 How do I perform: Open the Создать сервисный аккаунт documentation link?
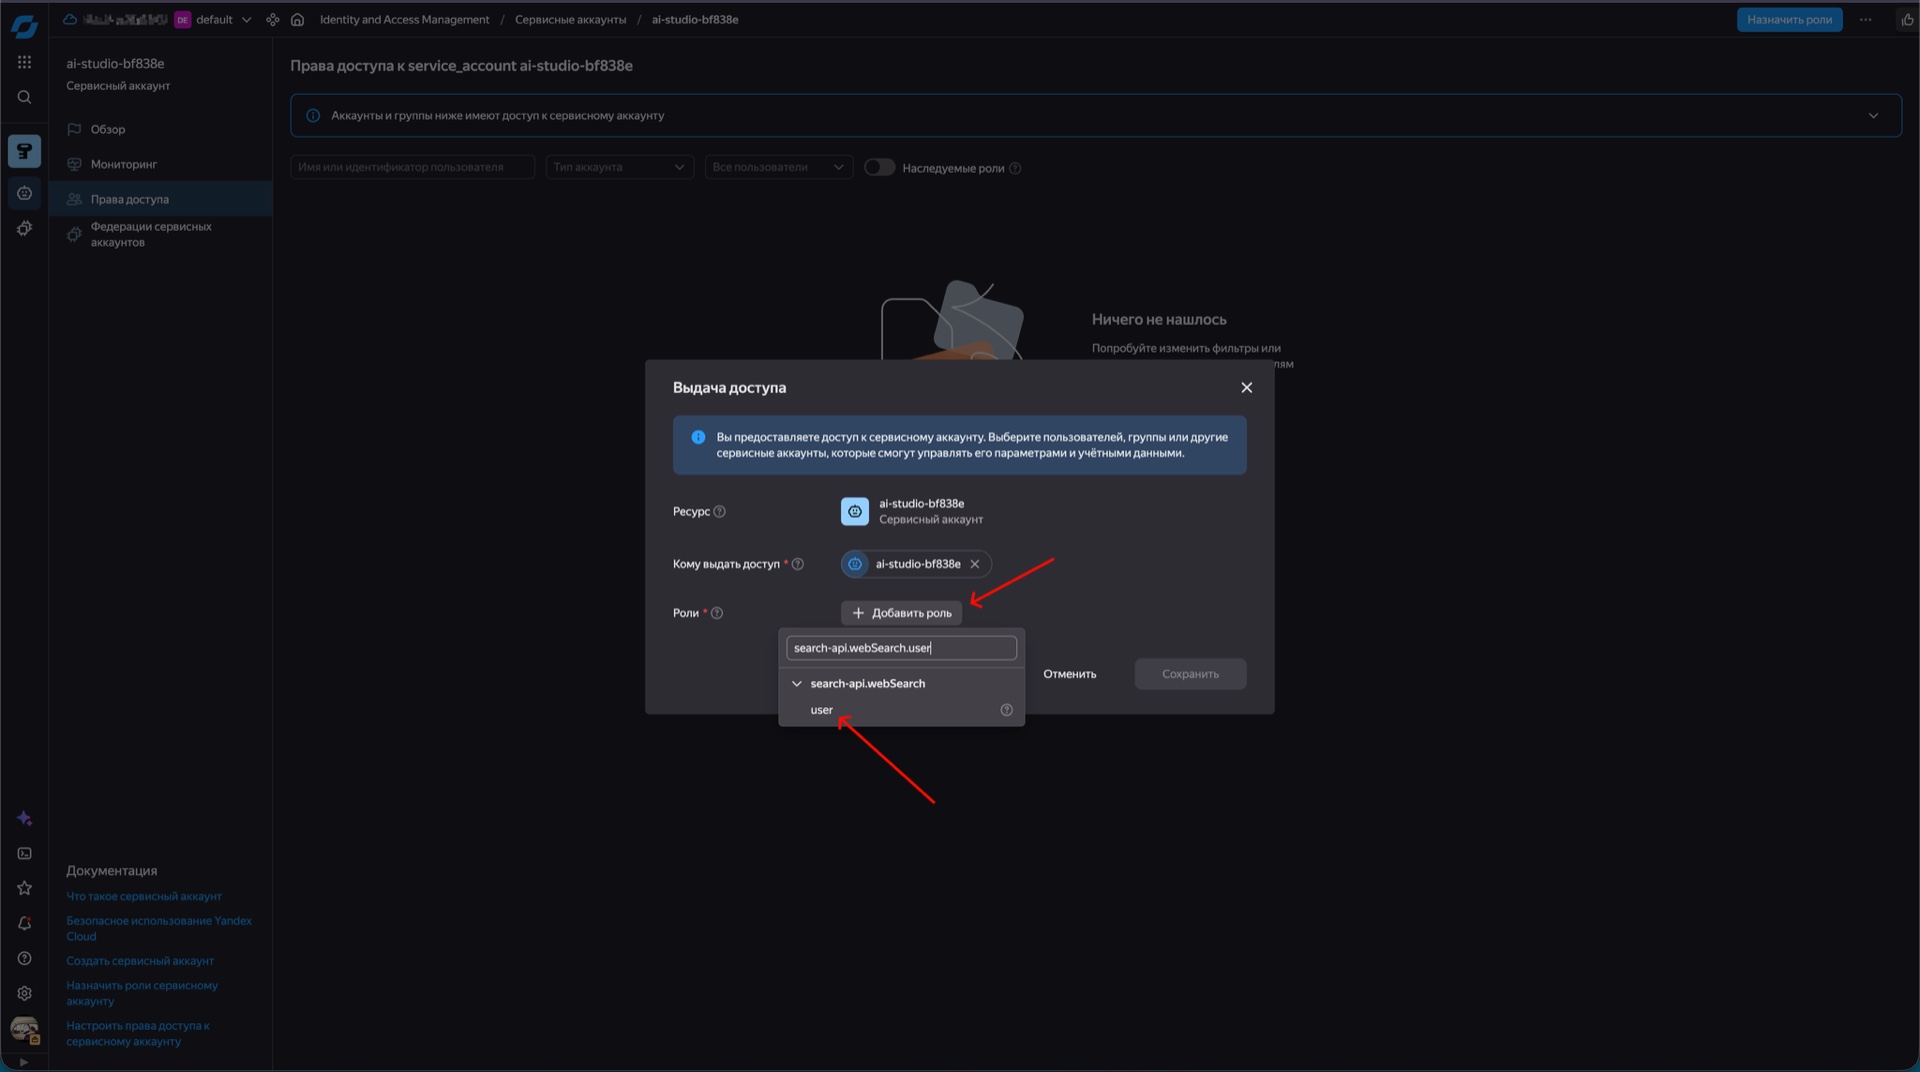[140, 960]
